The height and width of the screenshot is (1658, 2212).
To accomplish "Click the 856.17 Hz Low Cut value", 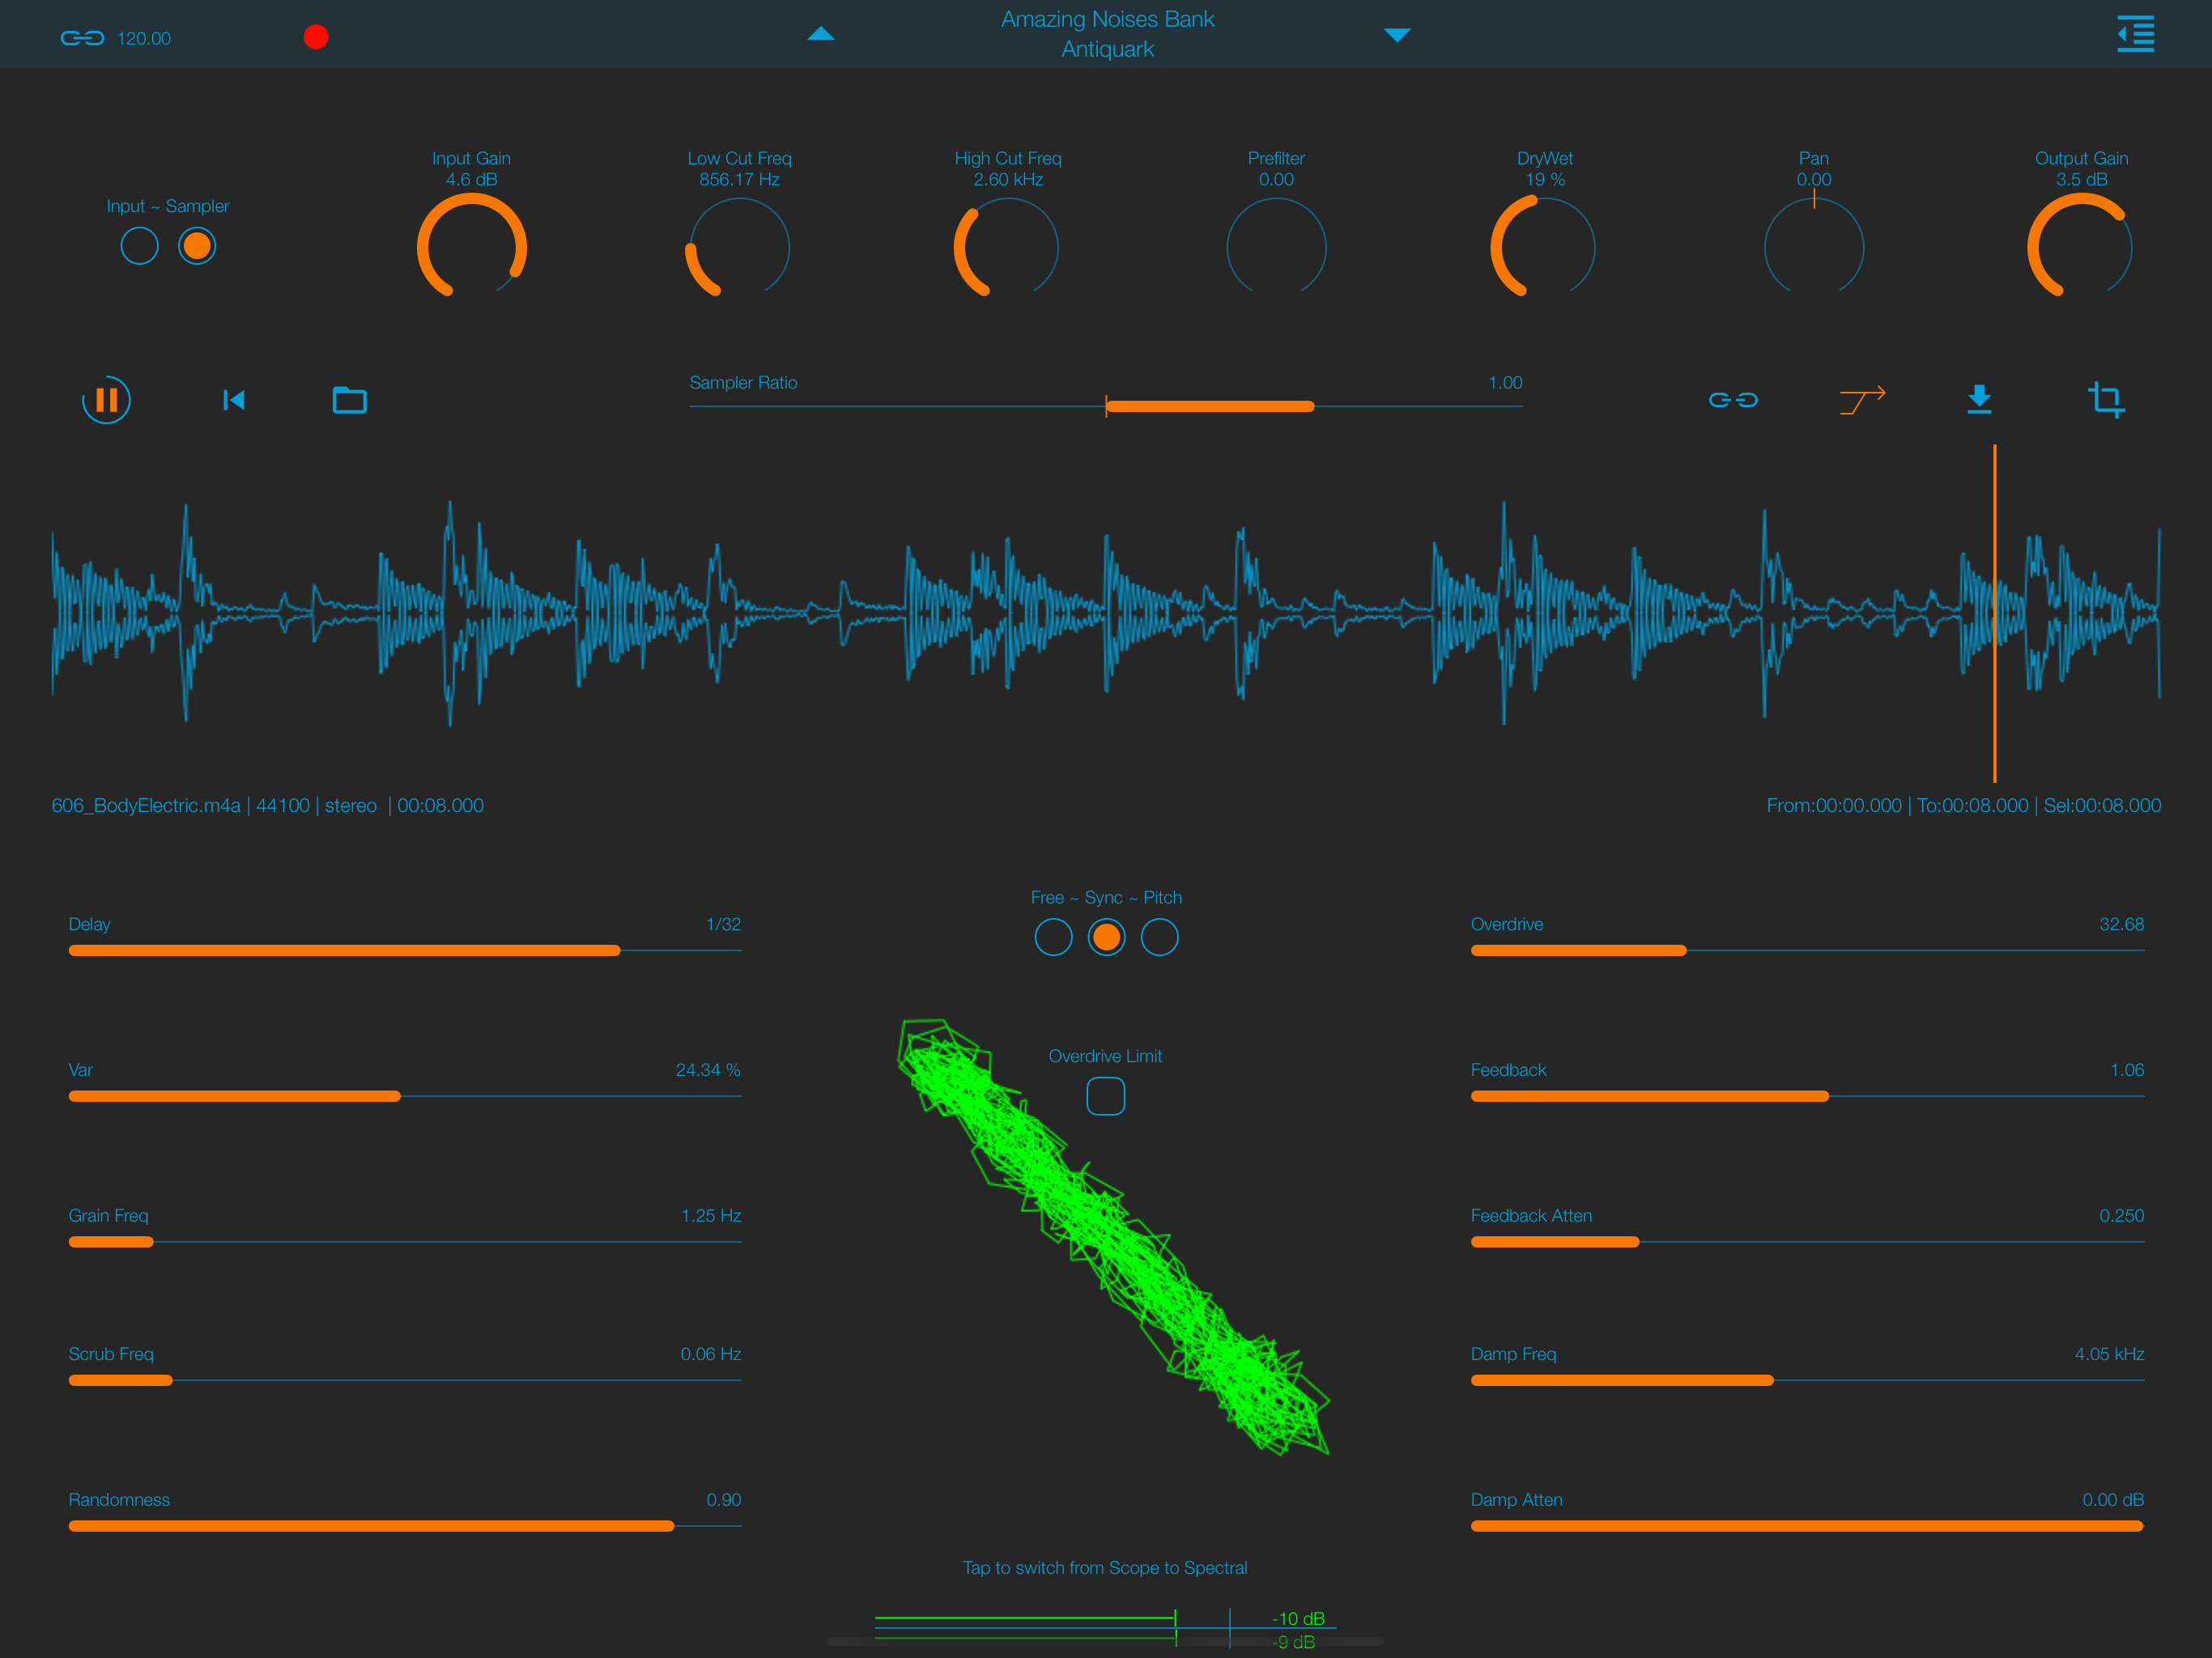I will (740, 180).
